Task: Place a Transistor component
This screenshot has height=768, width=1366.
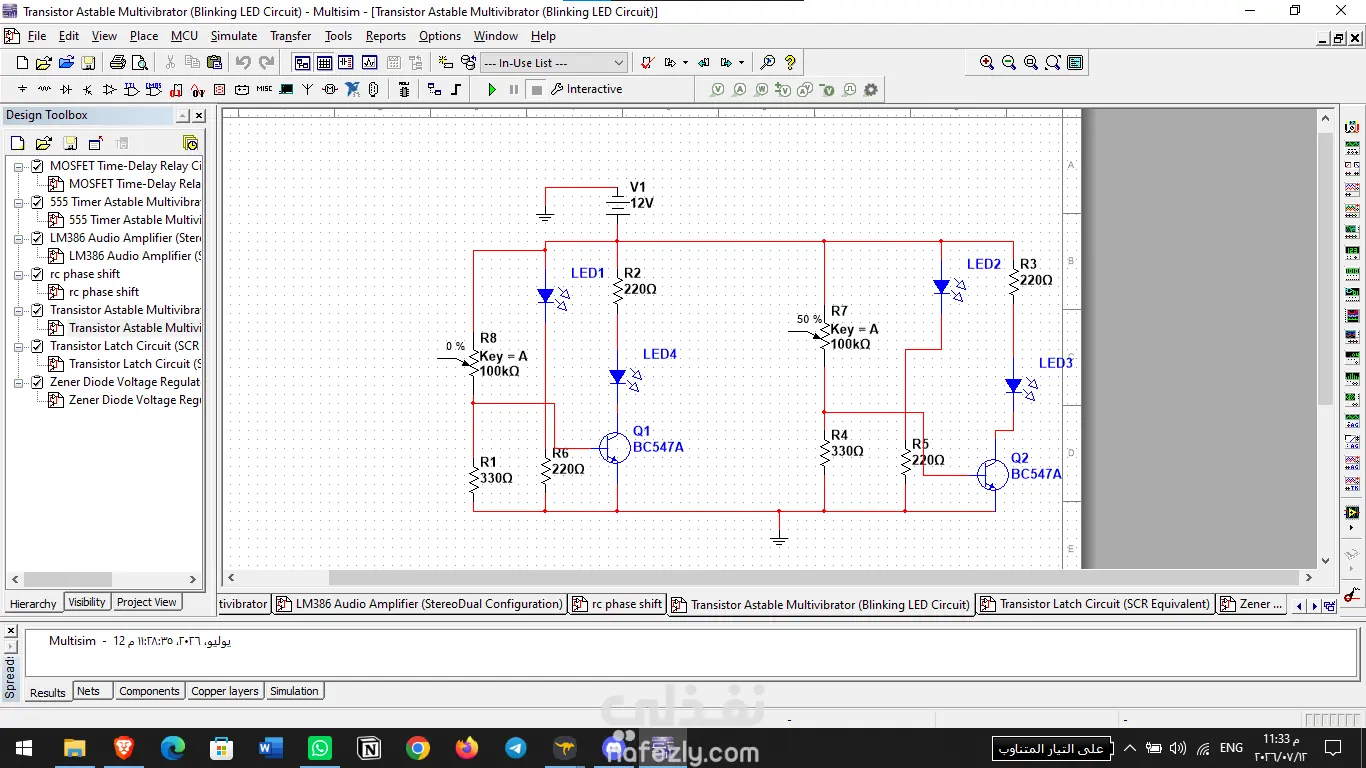Action: [88, 89]
